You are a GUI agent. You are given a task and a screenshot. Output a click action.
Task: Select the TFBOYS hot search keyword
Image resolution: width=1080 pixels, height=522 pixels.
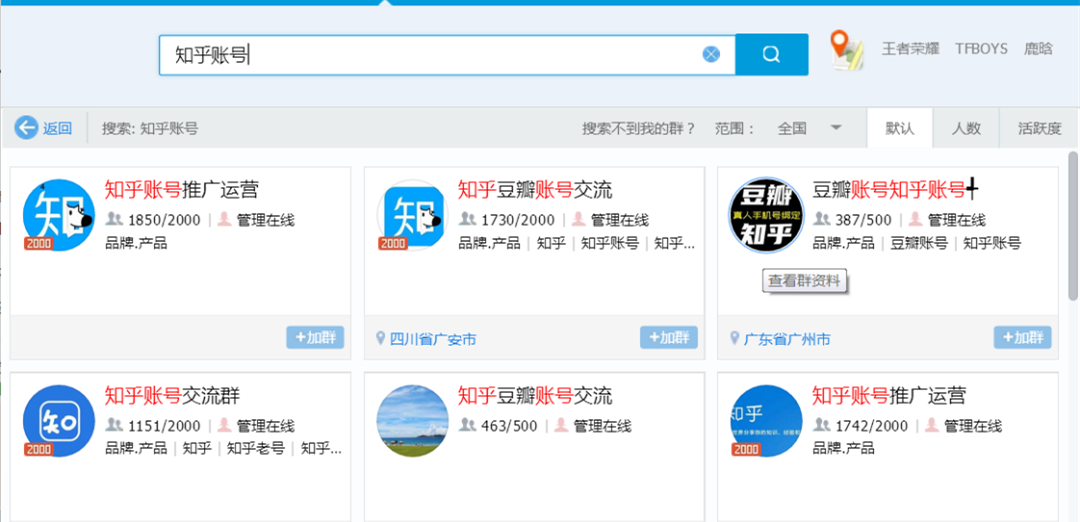point(981,49)
